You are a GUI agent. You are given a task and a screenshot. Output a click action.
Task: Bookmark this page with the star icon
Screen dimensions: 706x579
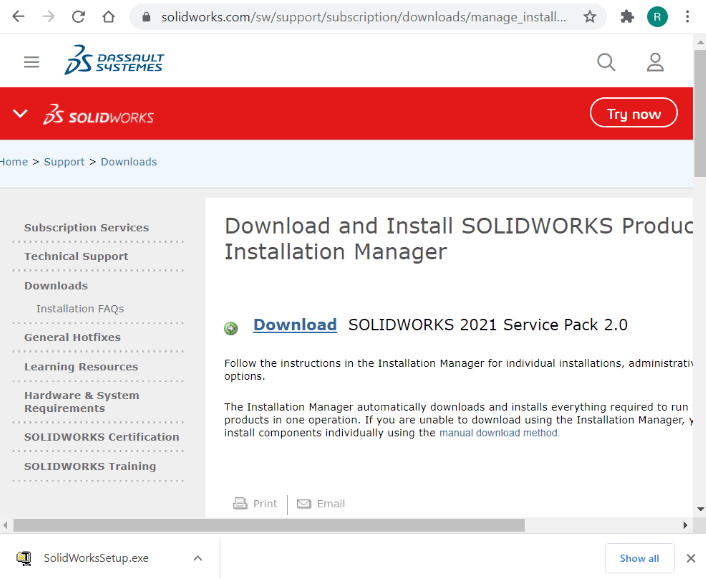coord(589,17)
